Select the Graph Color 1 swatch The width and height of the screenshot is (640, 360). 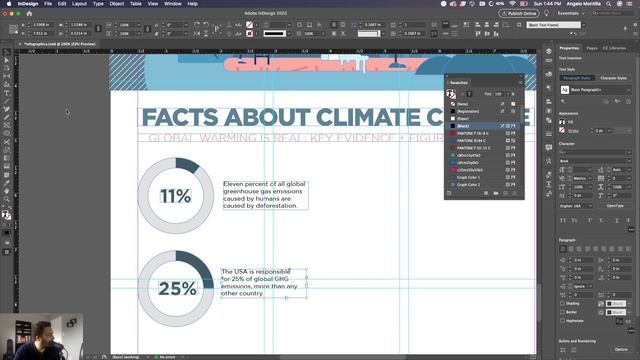coord(483,178)
